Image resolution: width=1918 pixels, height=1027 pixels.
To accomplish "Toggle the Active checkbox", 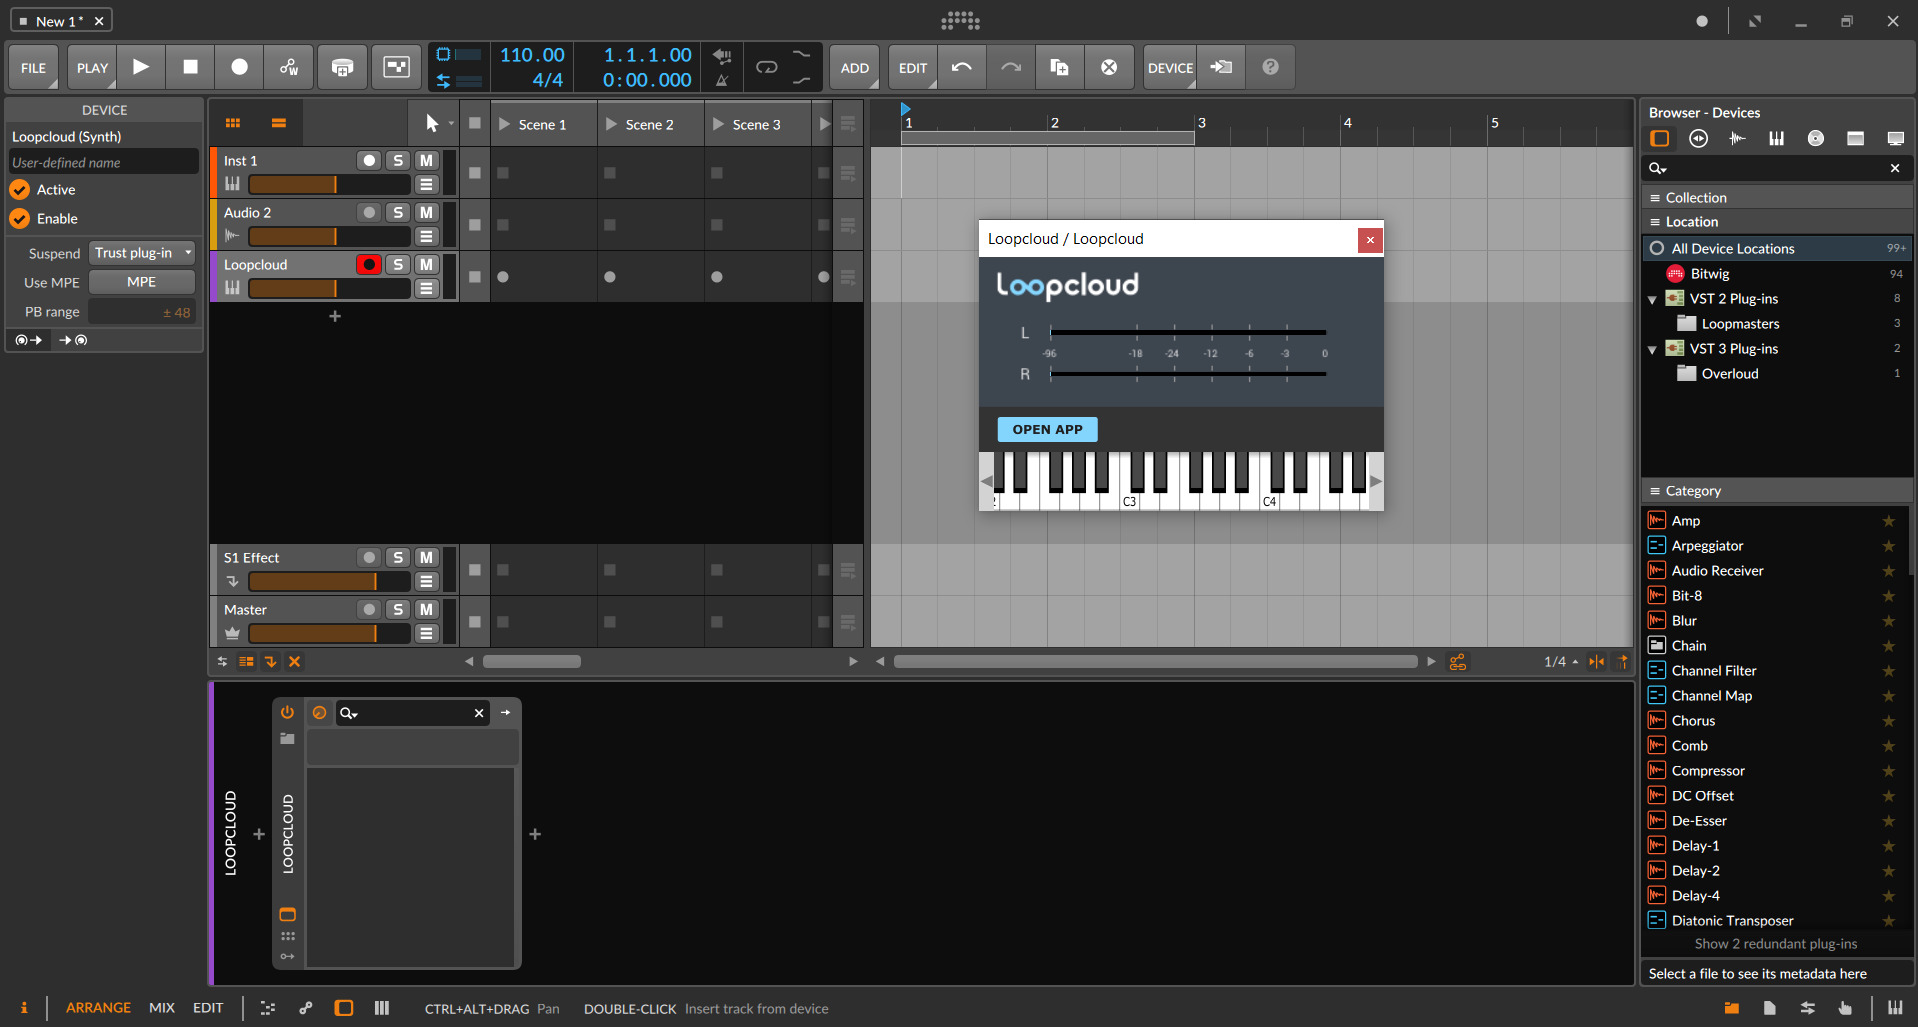I will 20,190.
